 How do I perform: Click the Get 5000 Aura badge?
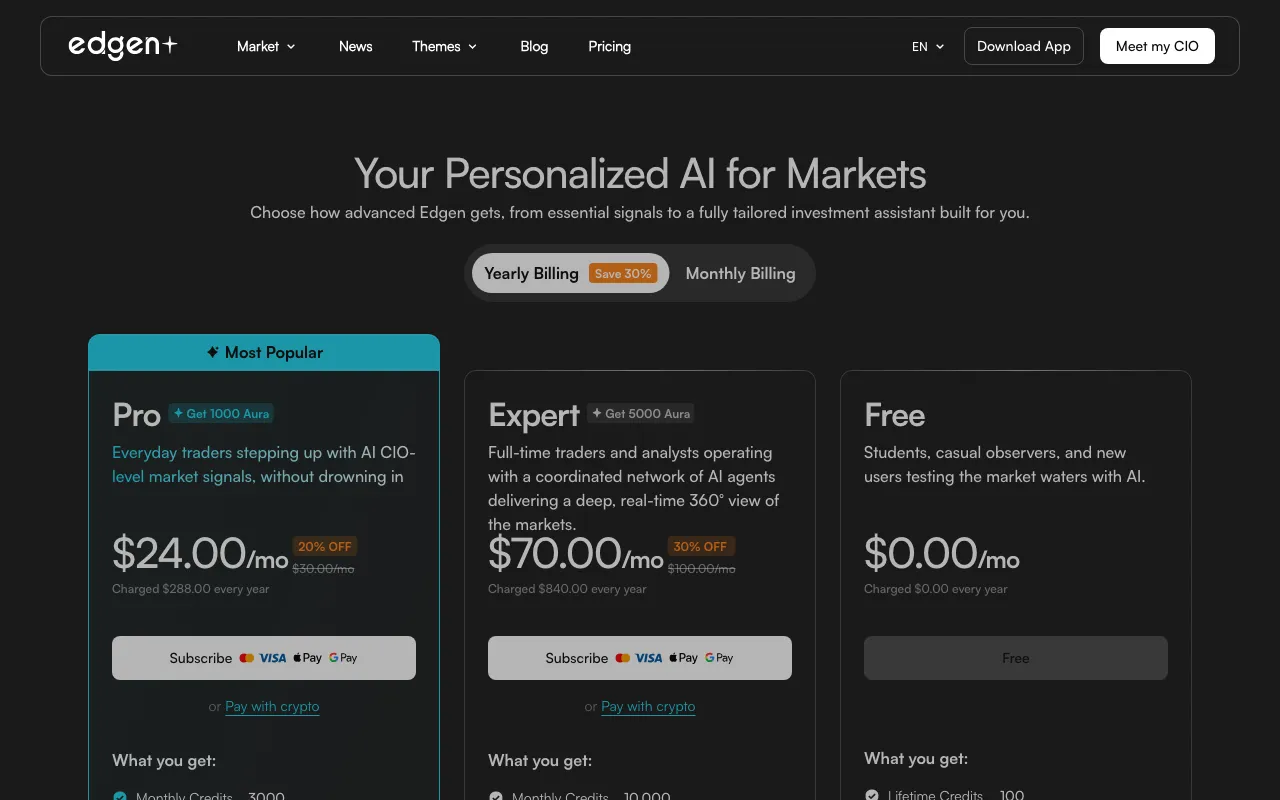point(641,413)
